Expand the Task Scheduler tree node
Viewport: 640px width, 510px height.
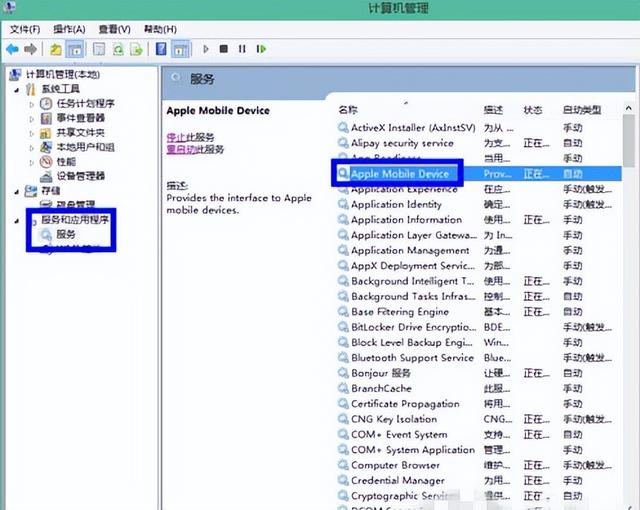(x=31, y=104)
